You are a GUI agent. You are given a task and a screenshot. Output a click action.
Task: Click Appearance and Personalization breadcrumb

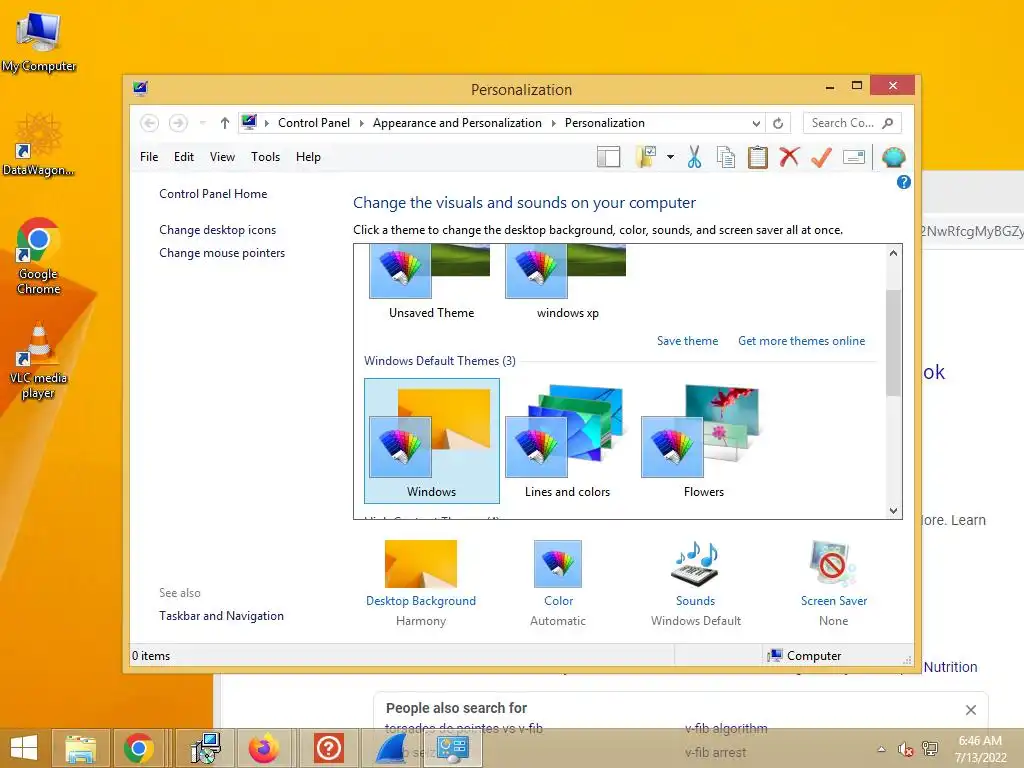457,123
